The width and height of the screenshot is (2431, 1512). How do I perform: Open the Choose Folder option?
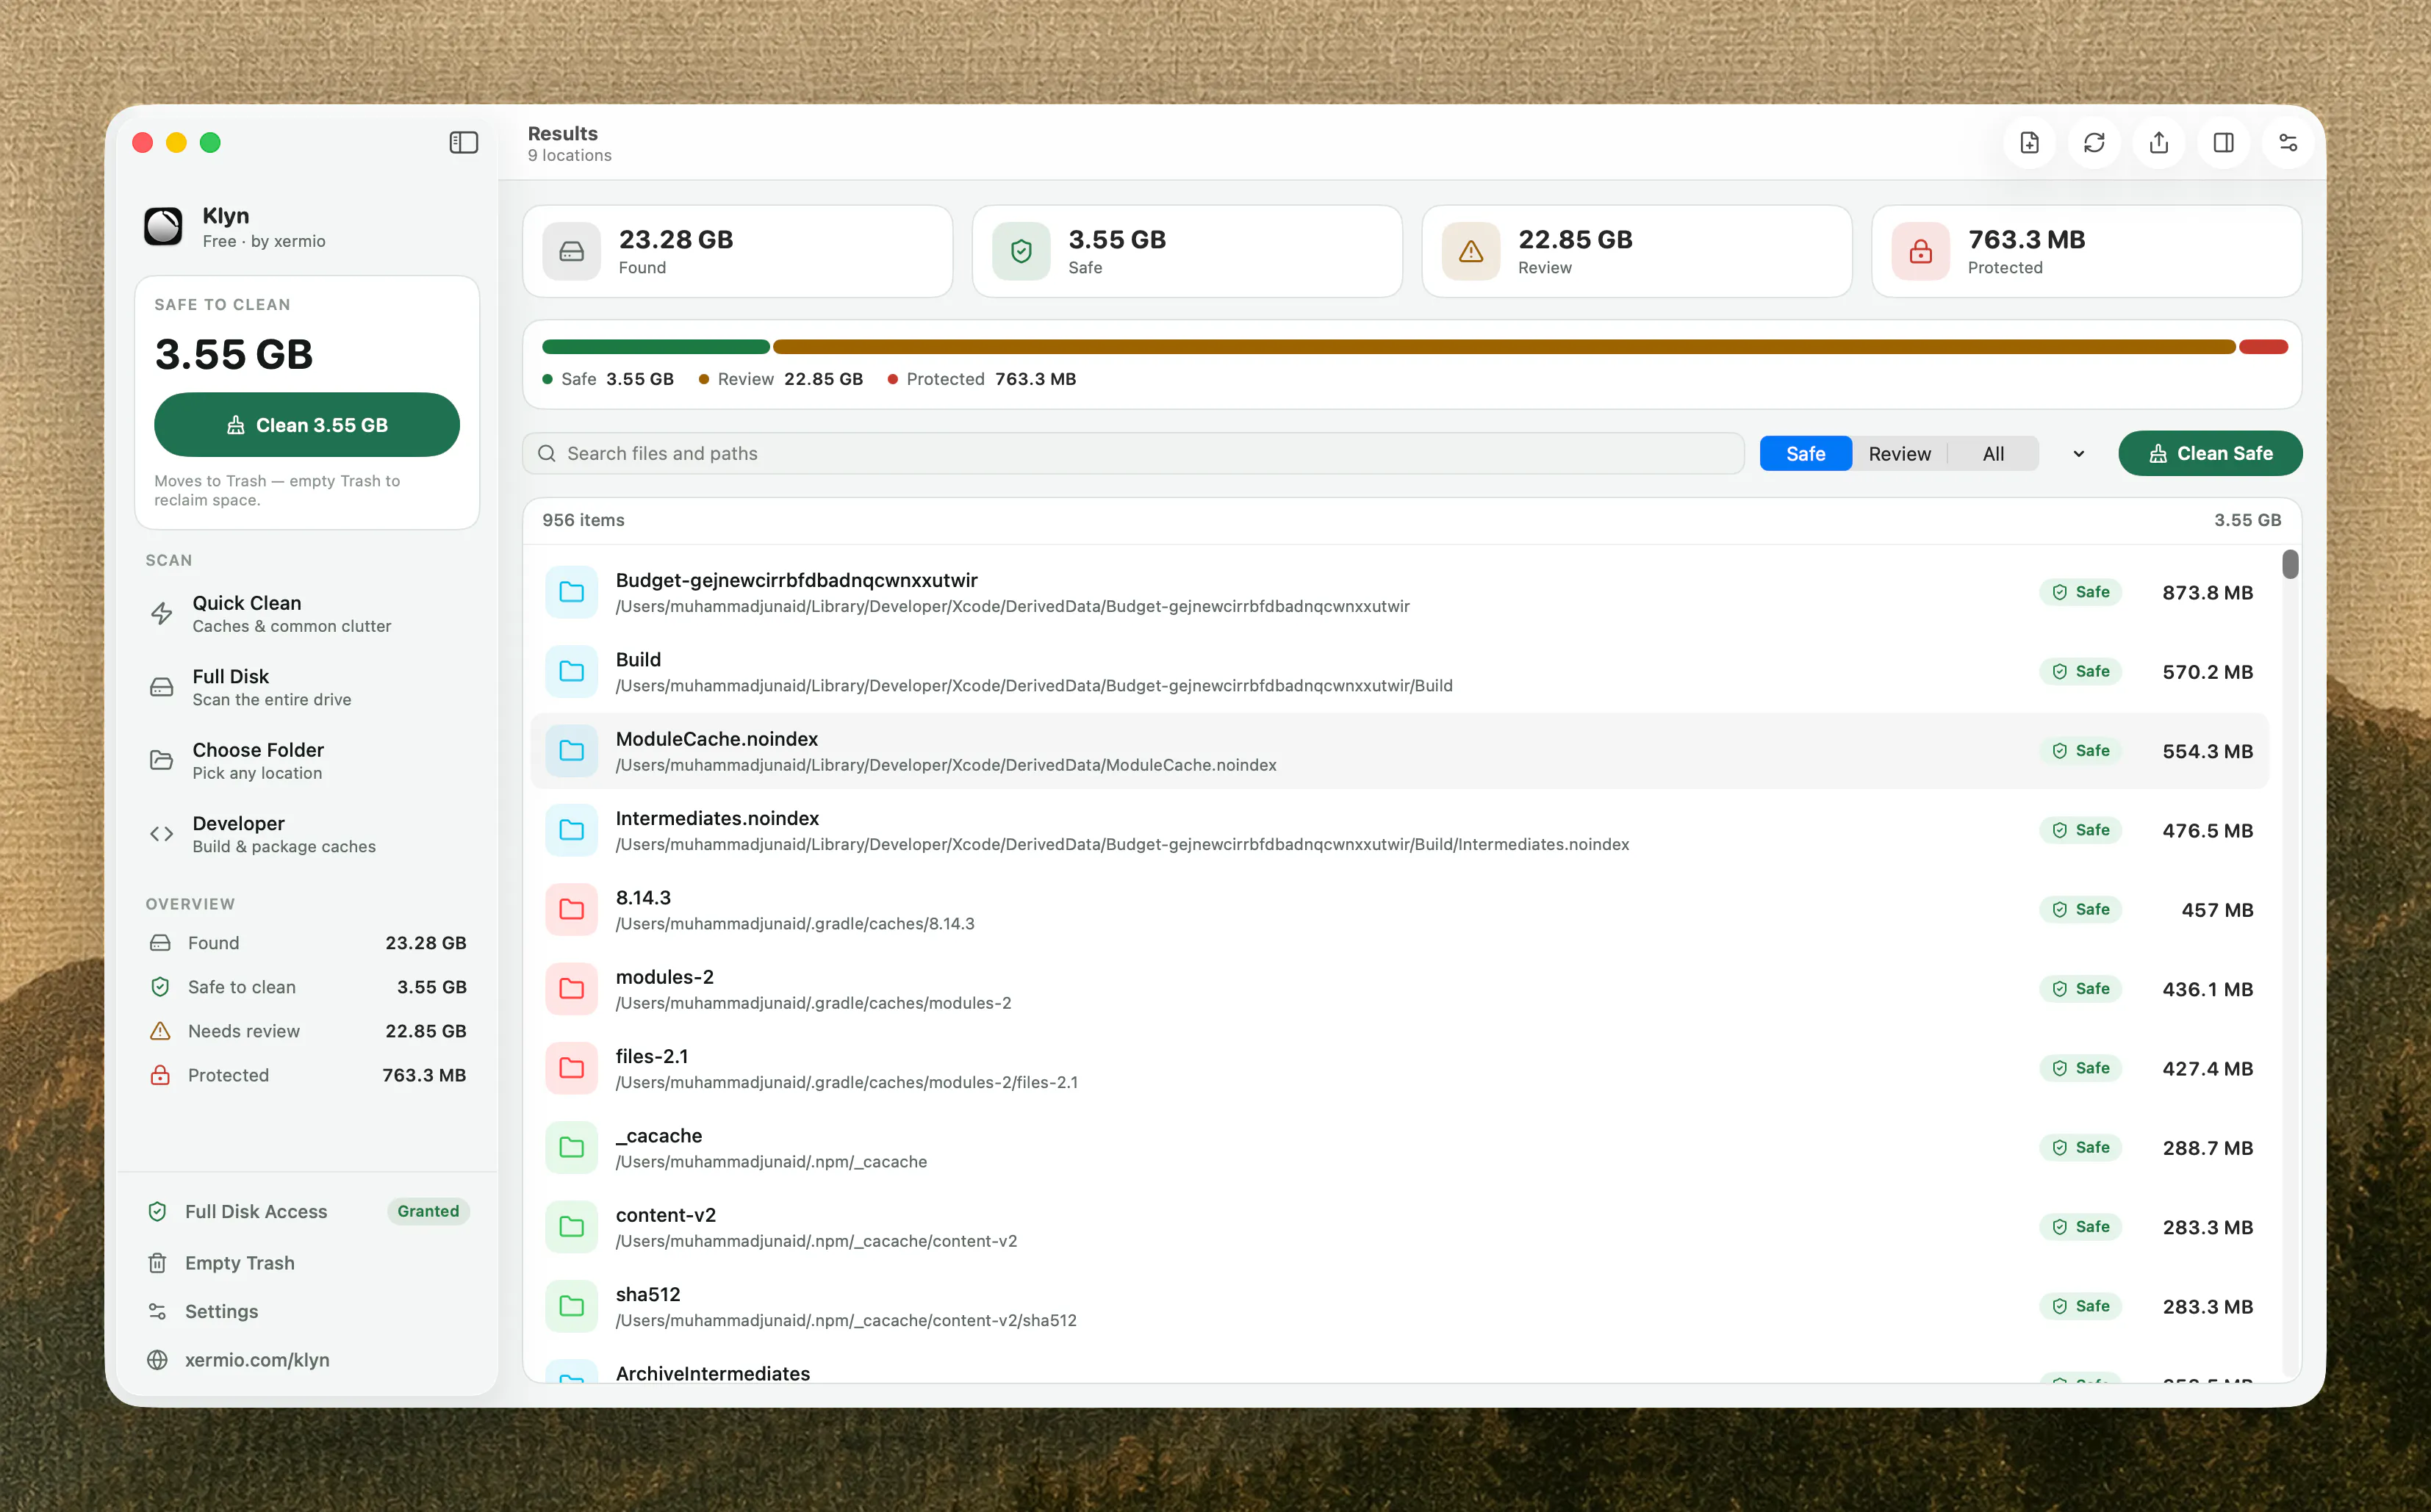306,760
